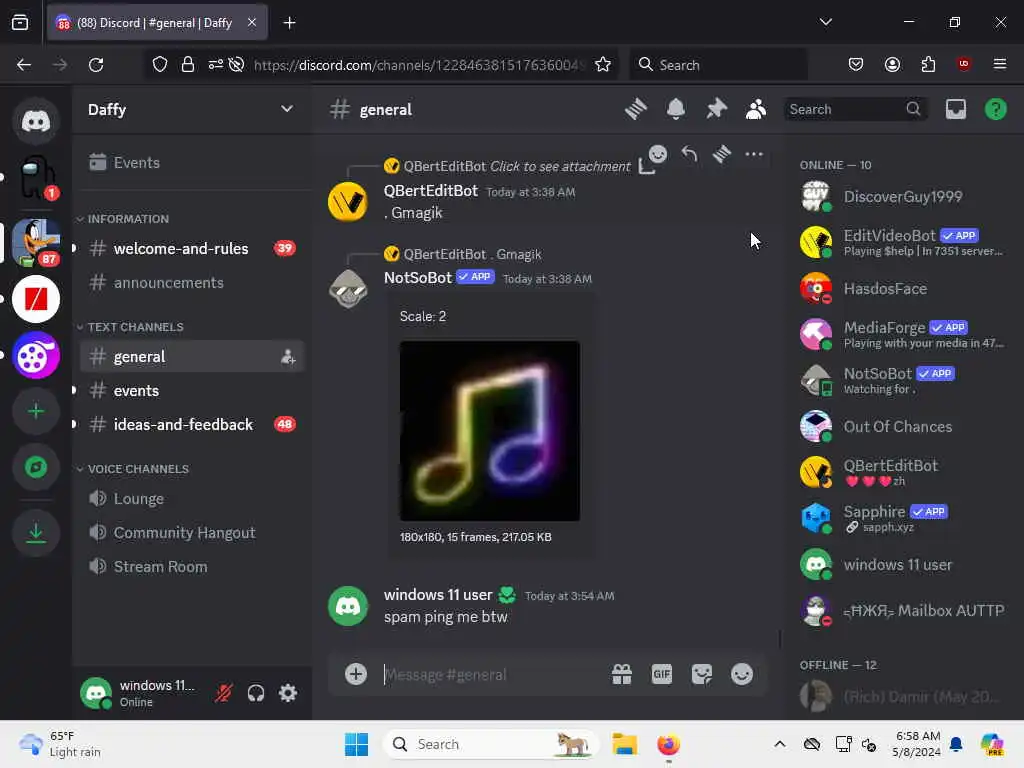This screenshot has height=768, width=1024.
Task: Click Add a Server plus icon
Action: (36, 411)
